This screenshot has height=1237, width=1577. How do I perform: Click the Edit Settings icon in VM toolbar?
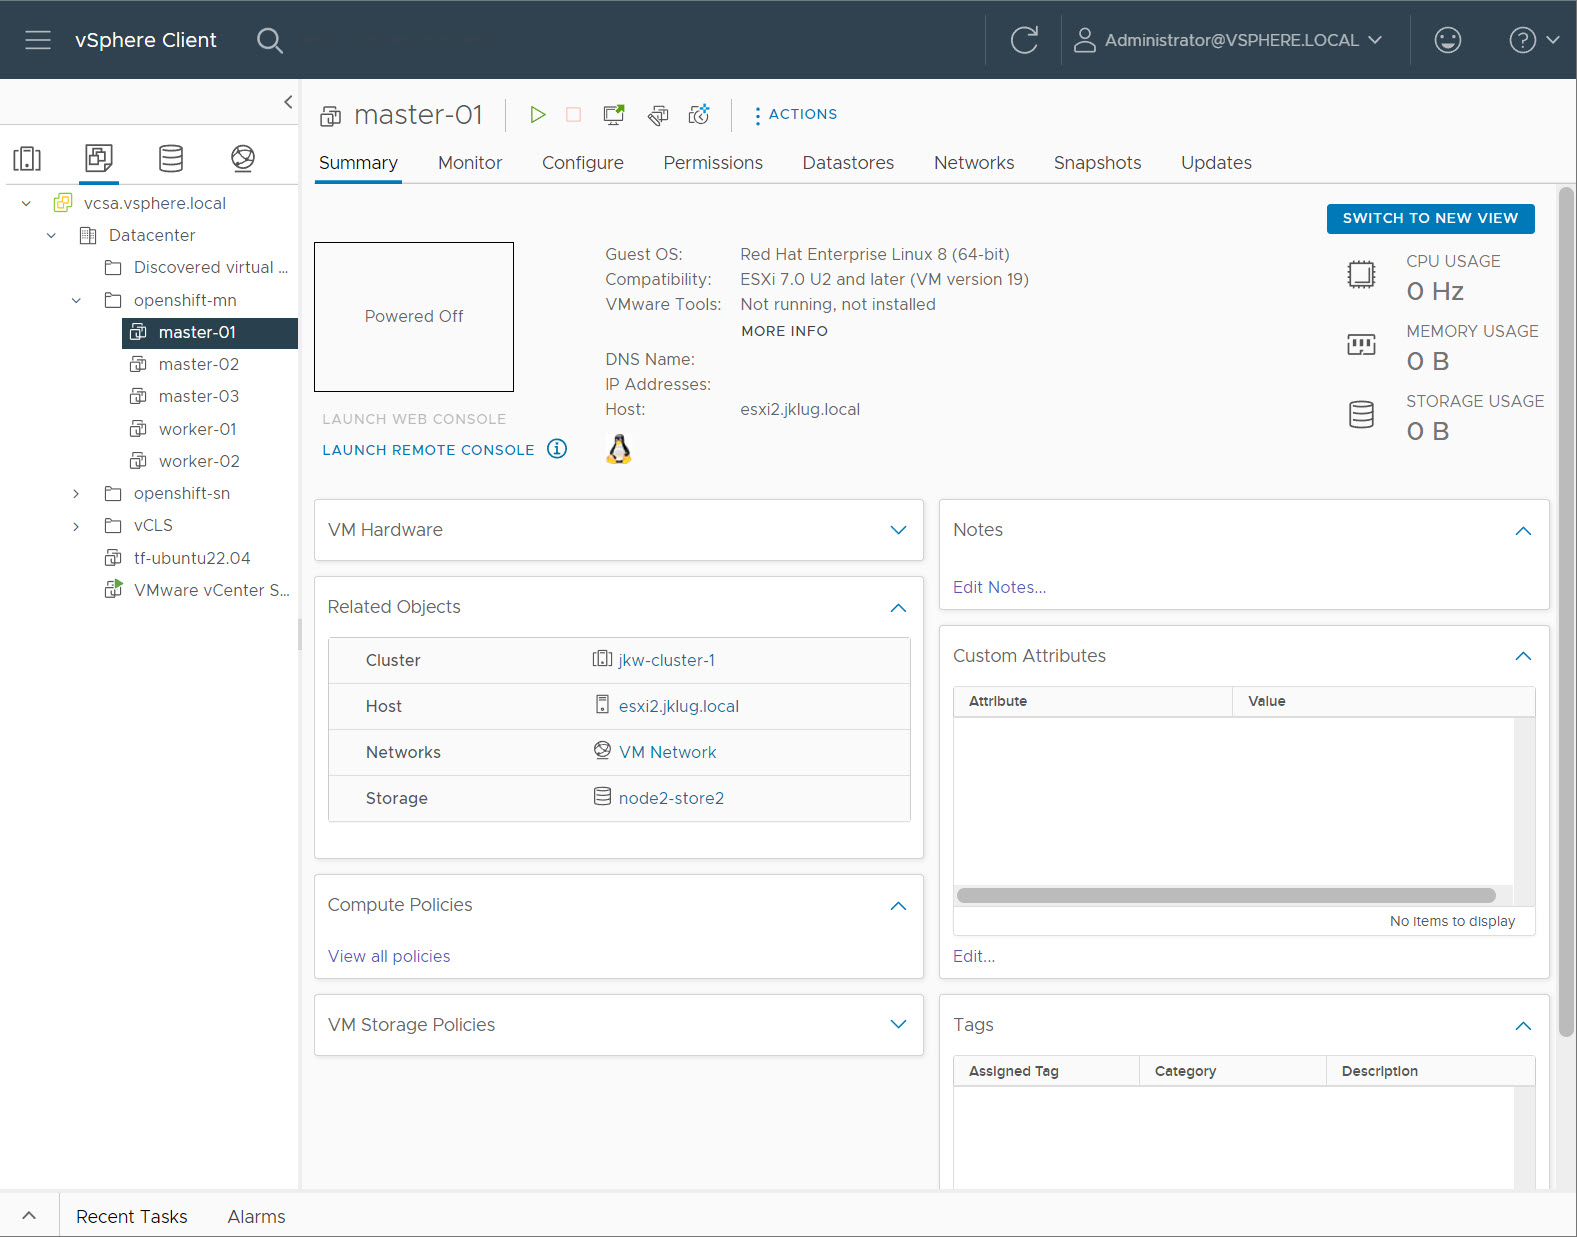click(657, 115)
